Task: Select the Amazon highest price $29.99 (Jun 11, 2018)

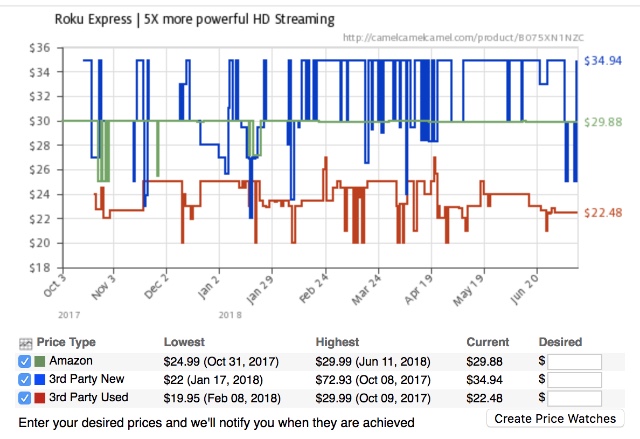Action: 373,362
